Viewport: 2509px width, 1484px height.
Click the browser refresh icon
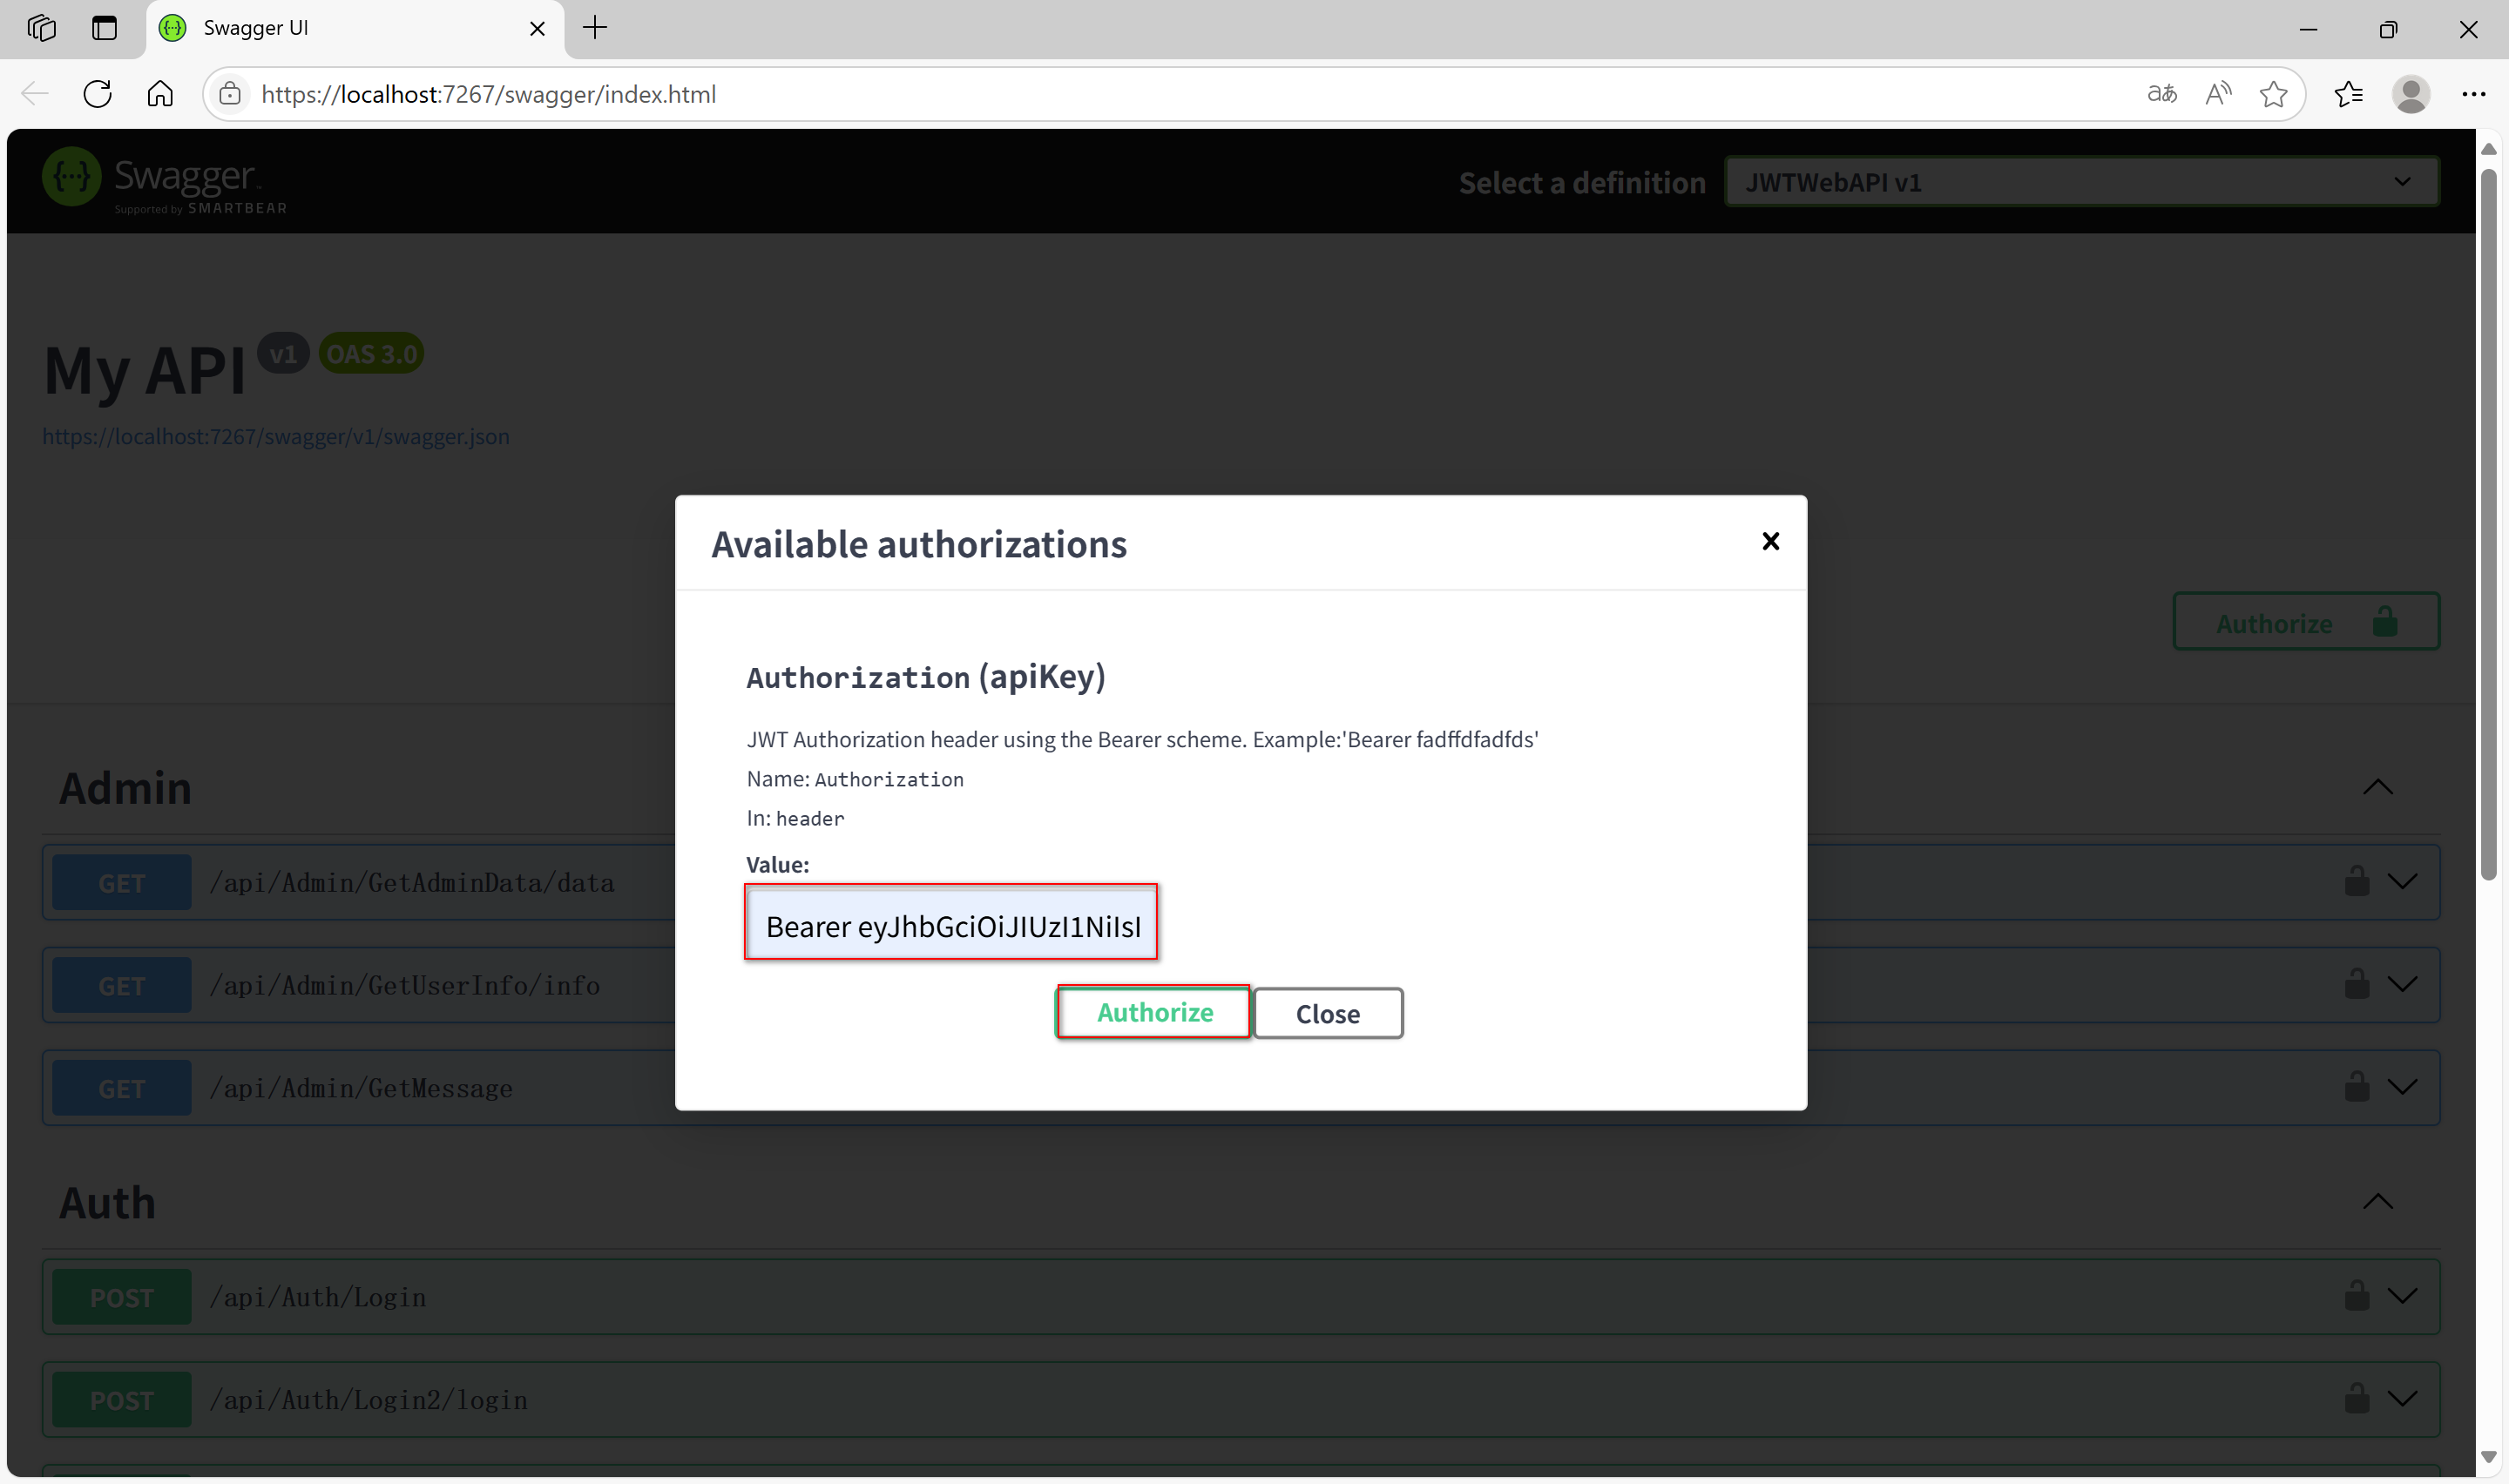97,94
